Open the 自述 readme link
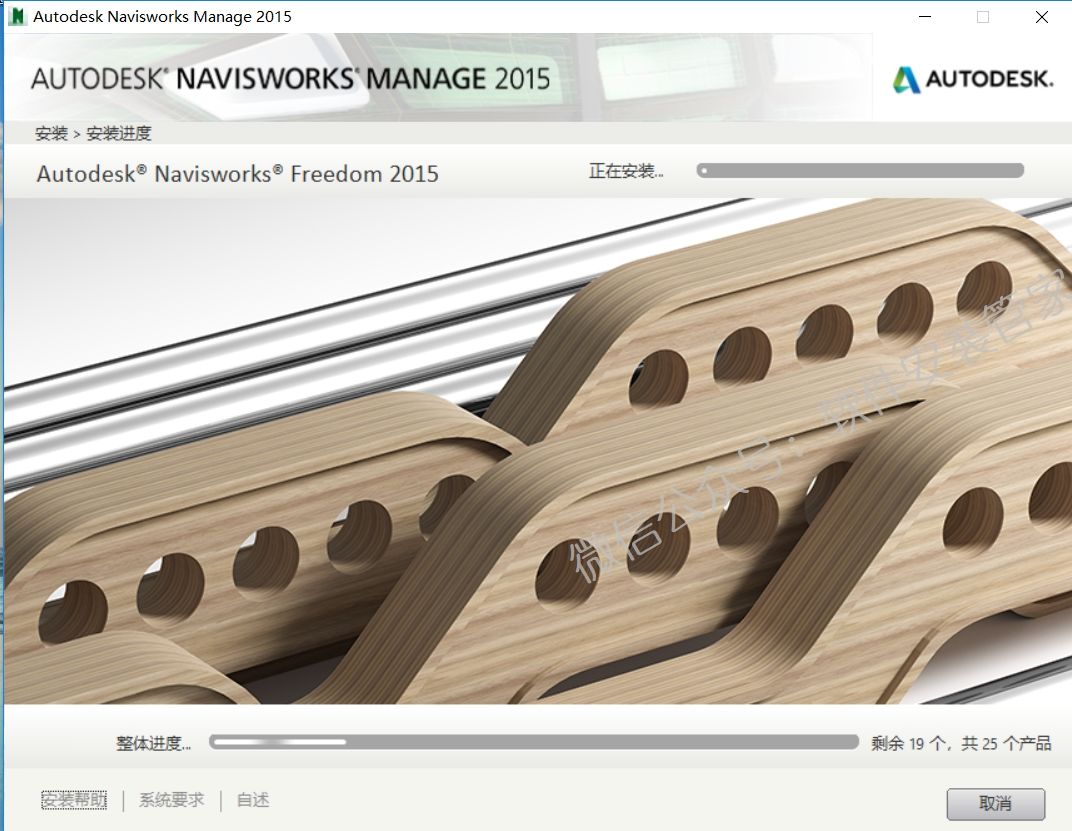Image resolution: width=1072 pixels, height=831 pixels. pos(253,800)
